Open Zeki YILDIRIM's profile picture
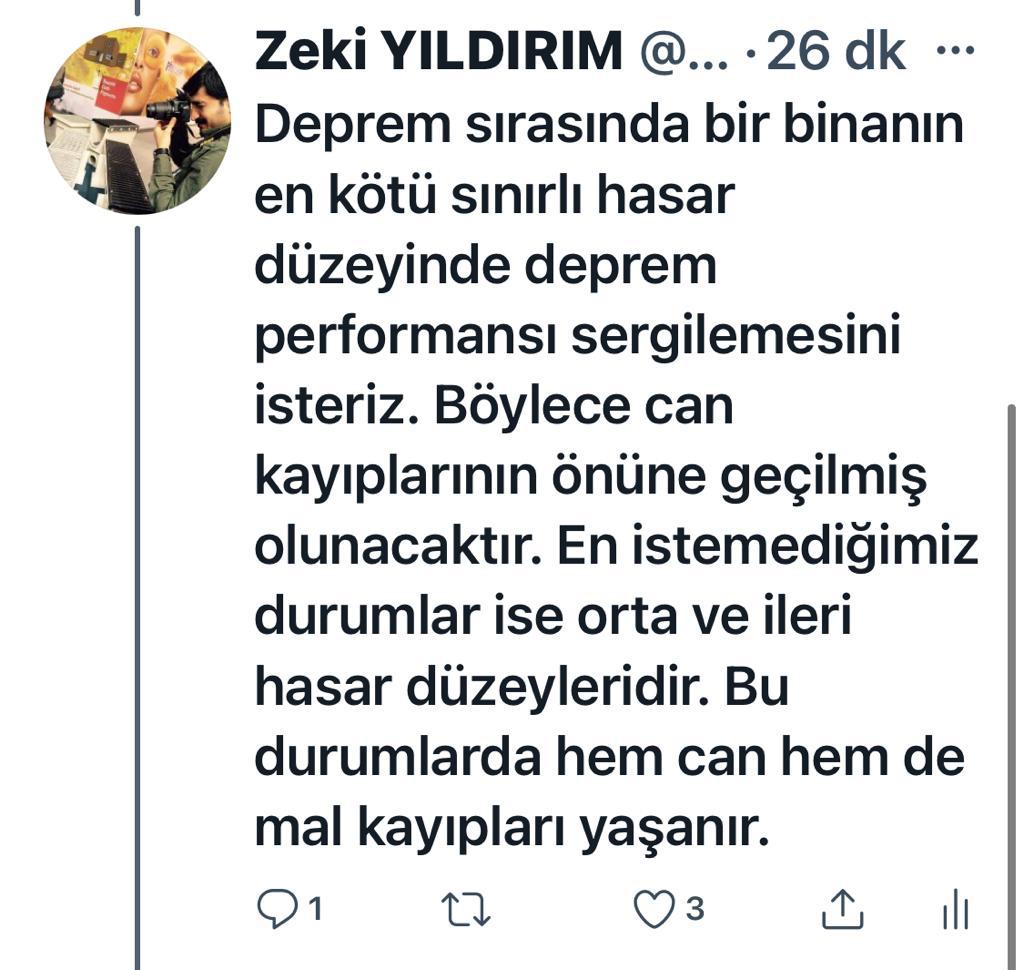Screen dimensions: 1024x970 coord(137,120)
